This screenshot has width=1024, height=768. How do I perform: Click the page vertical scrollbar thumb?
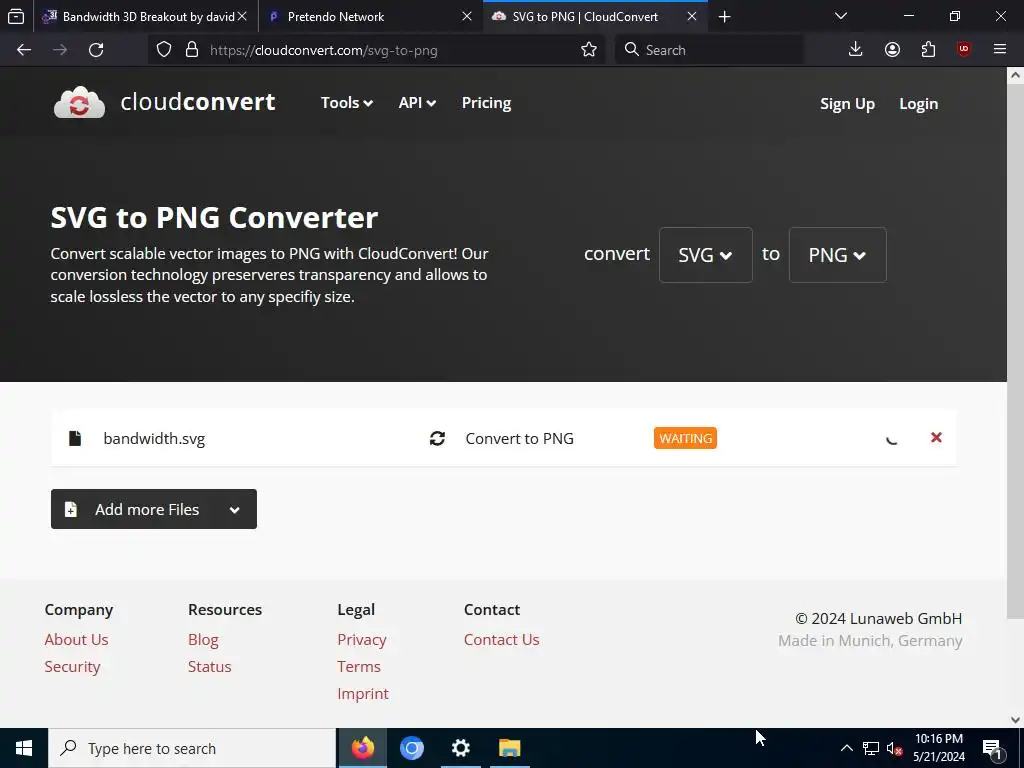(1015, 351)
